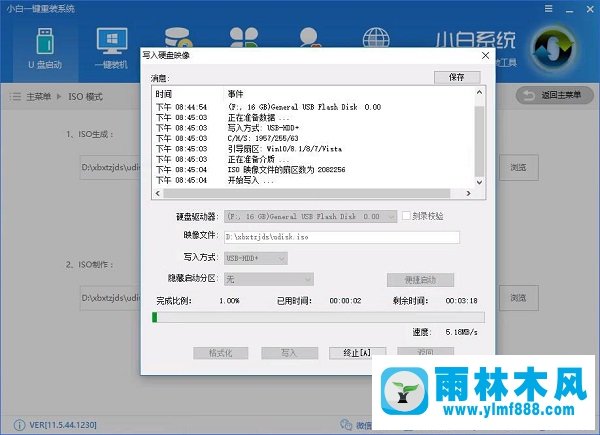This screenshot has height=435, width=600.
Task: Click the ISO制作 path field
Action: point(110,297)
